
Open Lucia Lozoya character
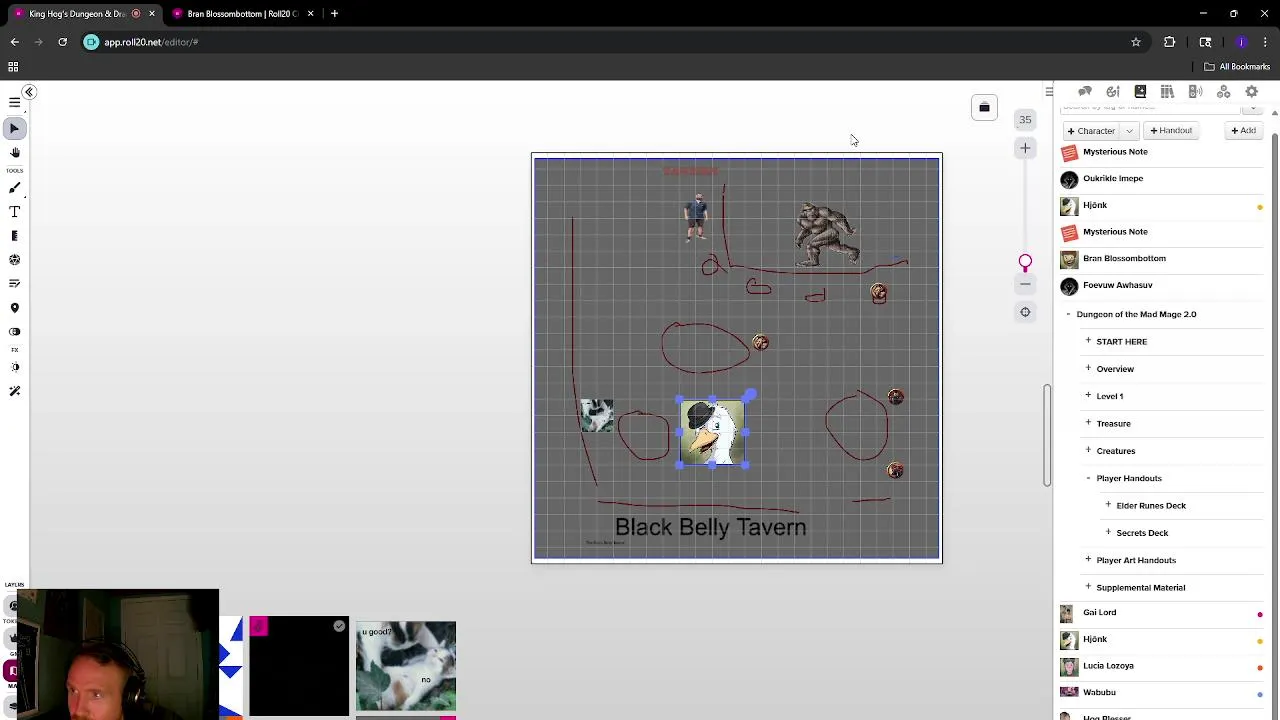coord(1108,666)
